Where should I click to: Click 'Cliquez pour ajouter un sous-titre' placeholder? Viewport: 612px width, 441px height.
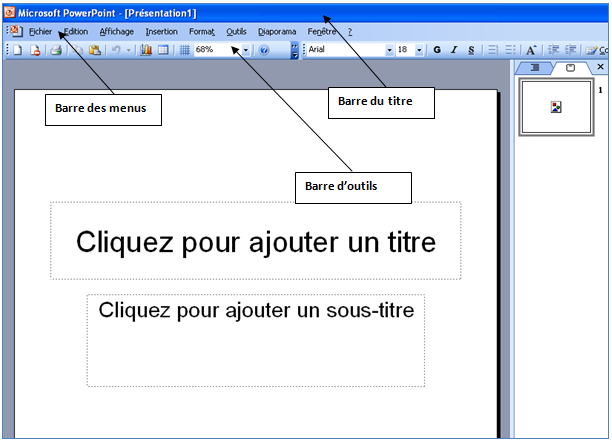click(256, 340)
